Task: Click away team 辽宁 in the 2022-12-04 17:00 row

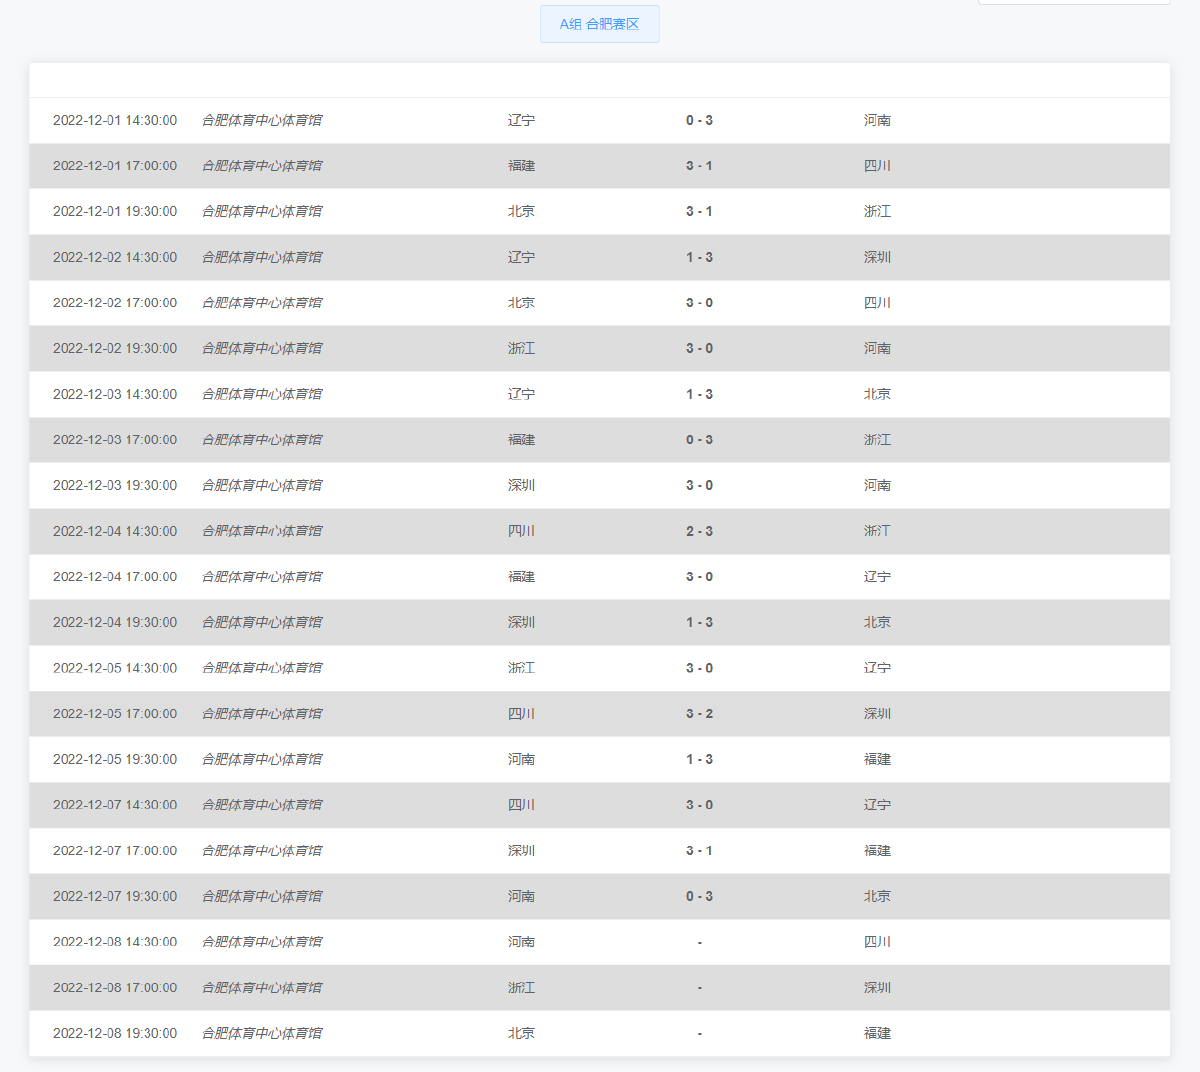Action: click(877, 577)
